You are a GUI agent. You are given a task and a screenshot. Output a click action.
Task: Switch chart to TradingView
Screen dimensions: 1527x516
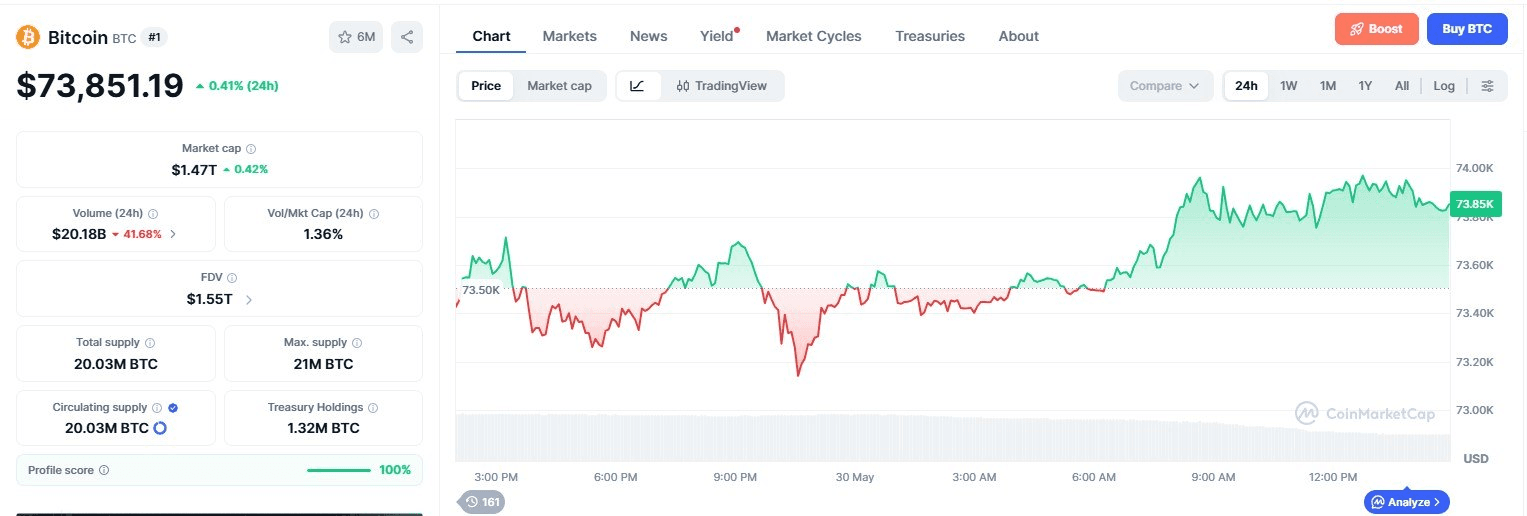pos(721,86)
